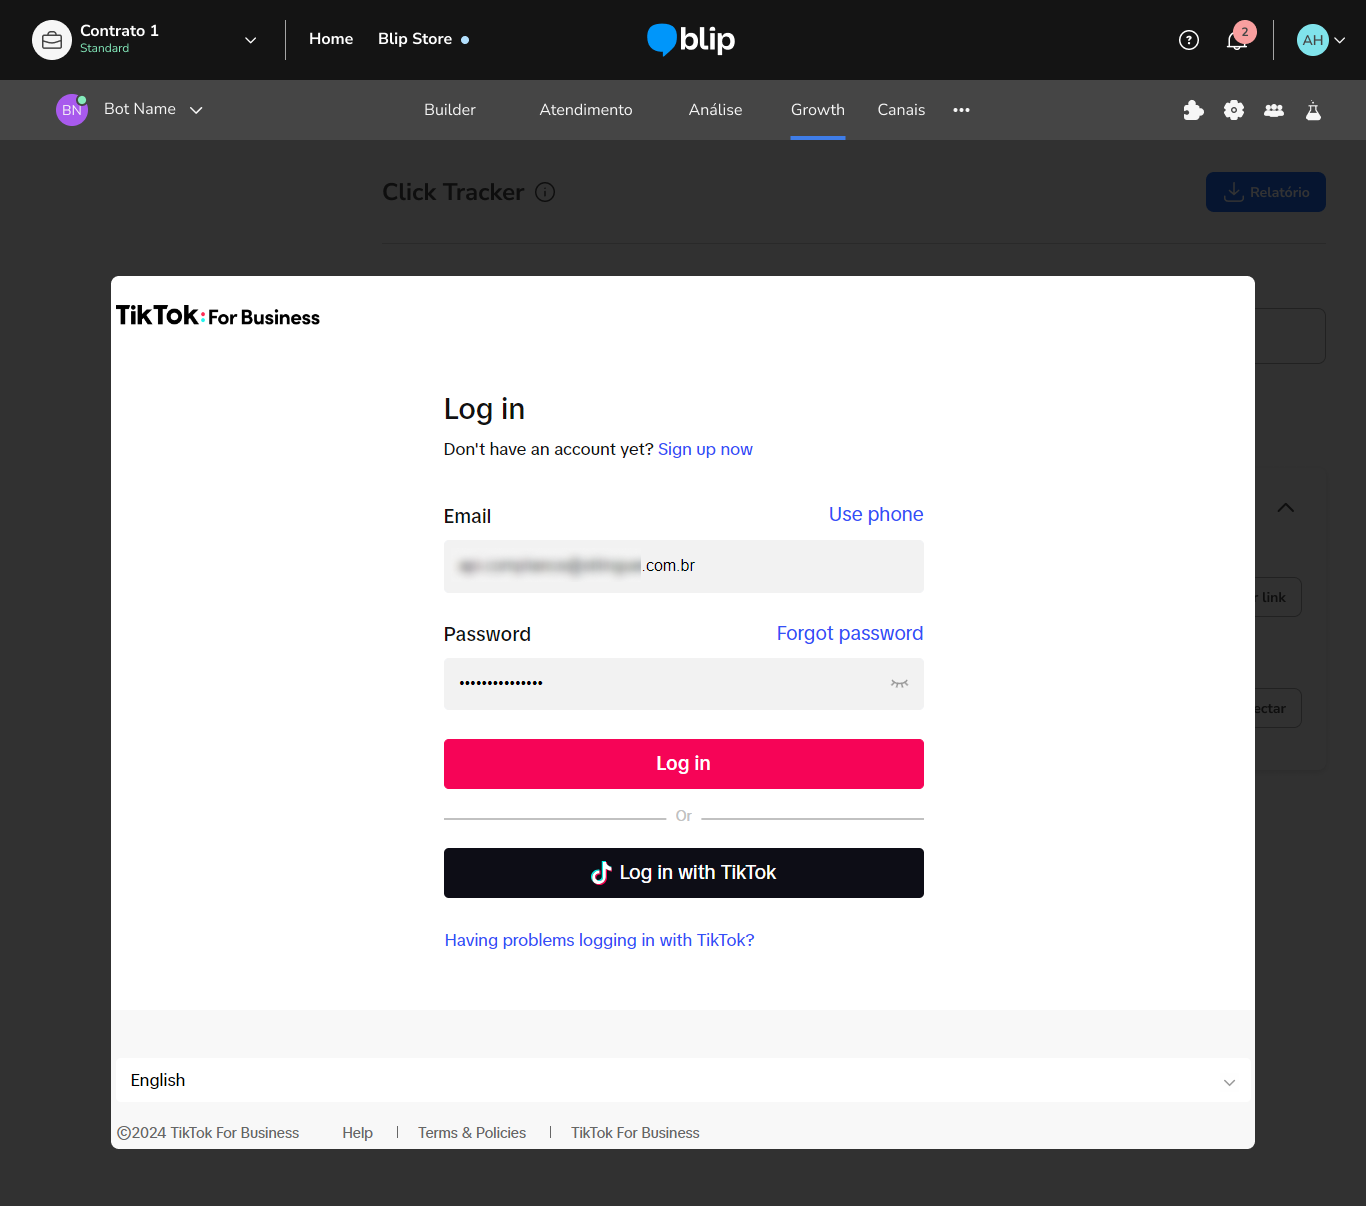Click the ©2024 TikTok For Business text
The image size is (1366, 1206).
[208, 1133]
